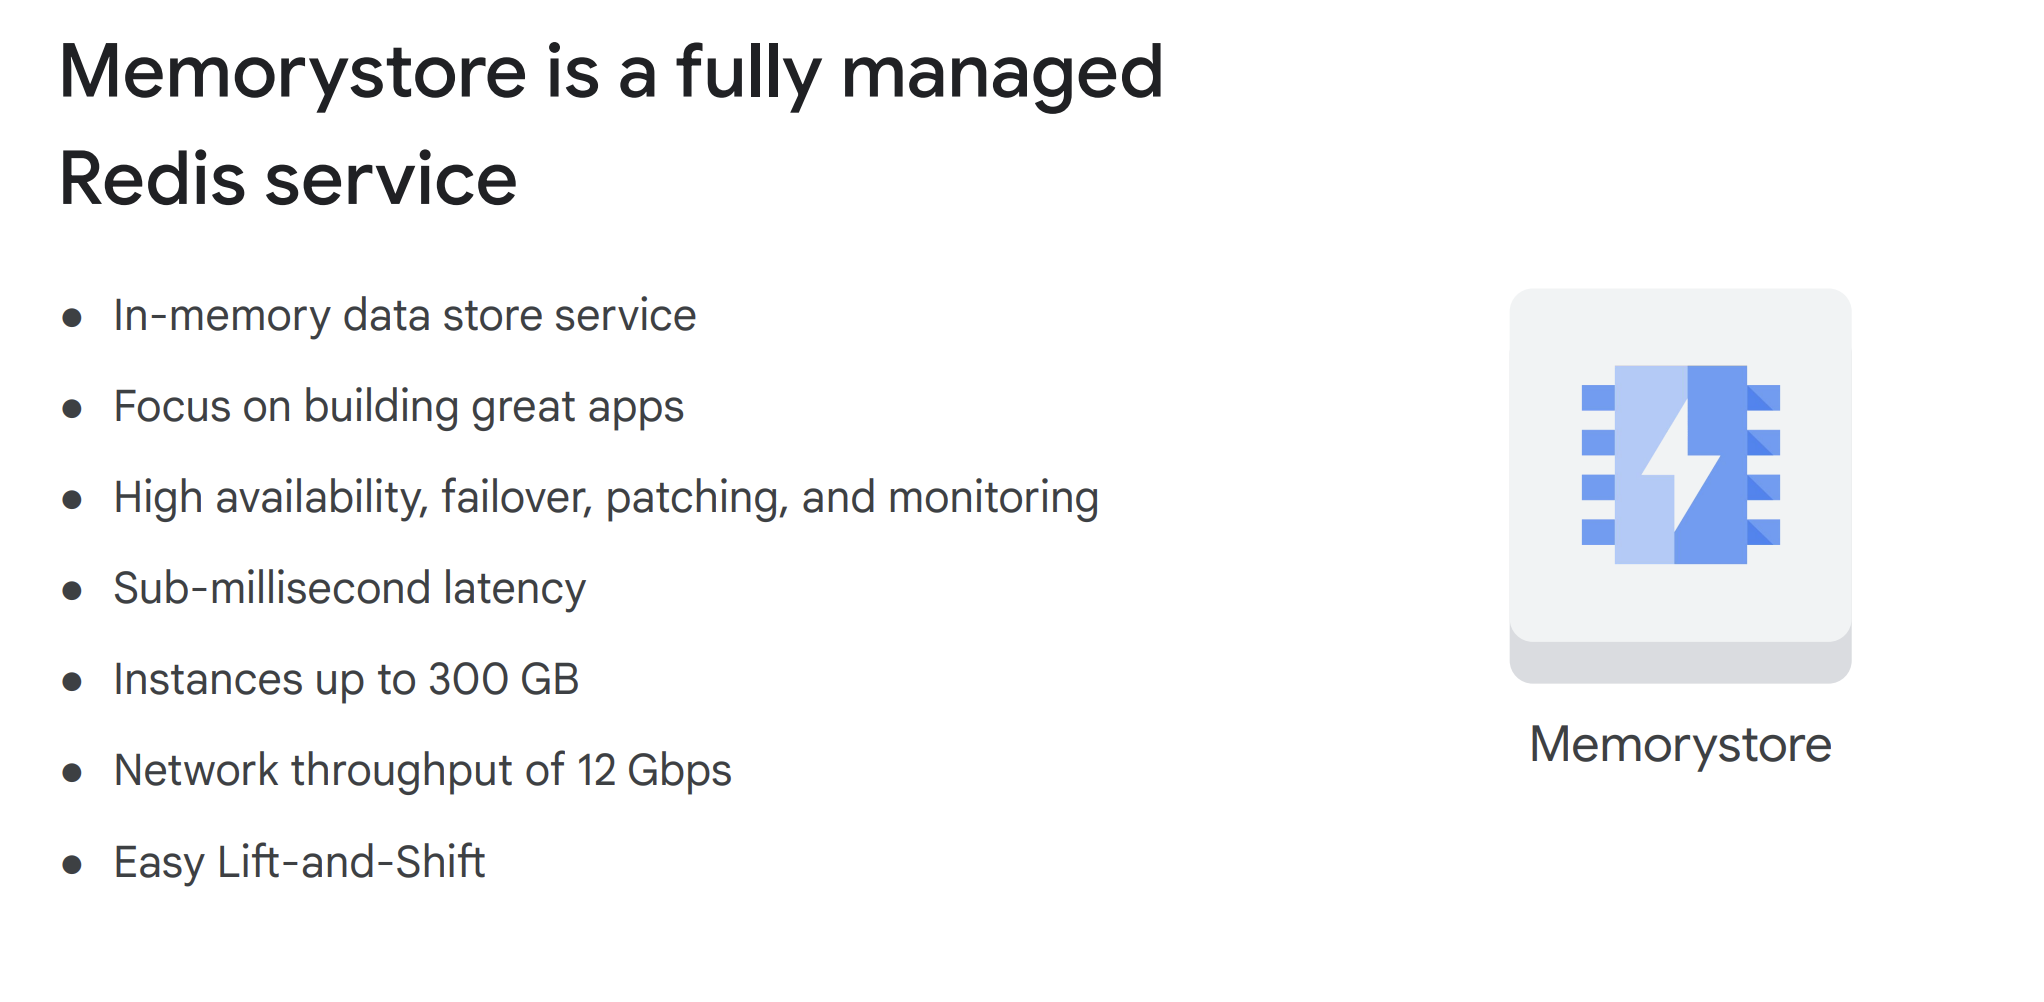Click the bullet dot before In-memory data store
Image resolution: width=2044 pixels, height=1002 pixels.
[x=72, y=318]
